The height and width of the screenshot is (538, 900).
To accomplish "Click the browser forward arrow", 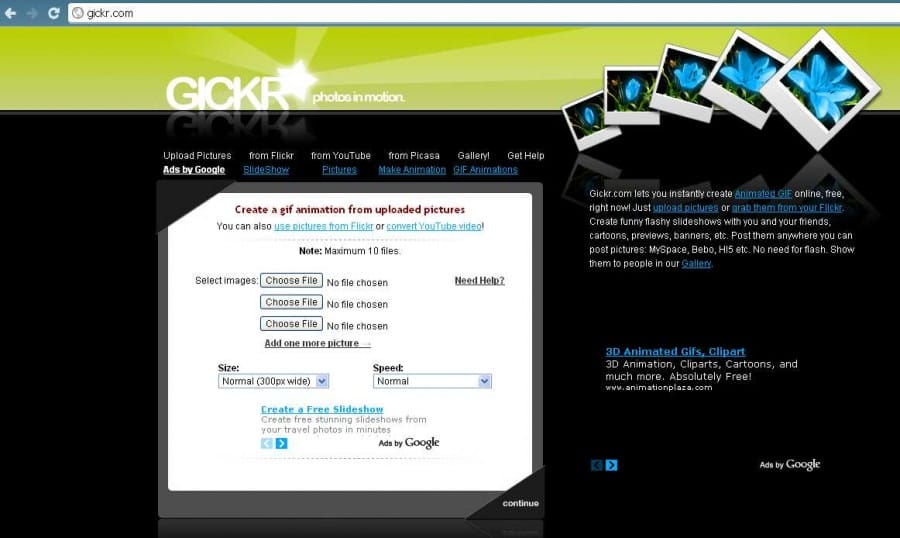I will 32,13.
